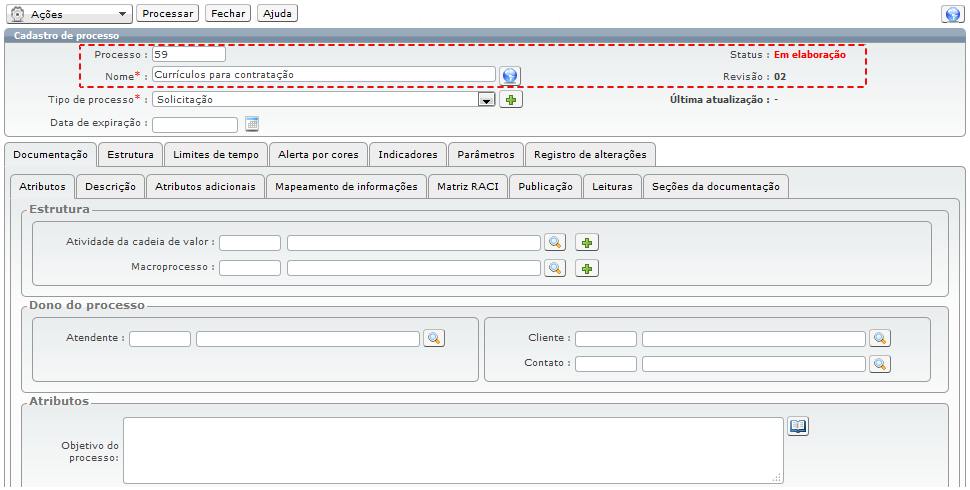970x490 pixels.
Task: Click the Ajuda button
Action: 277,14
